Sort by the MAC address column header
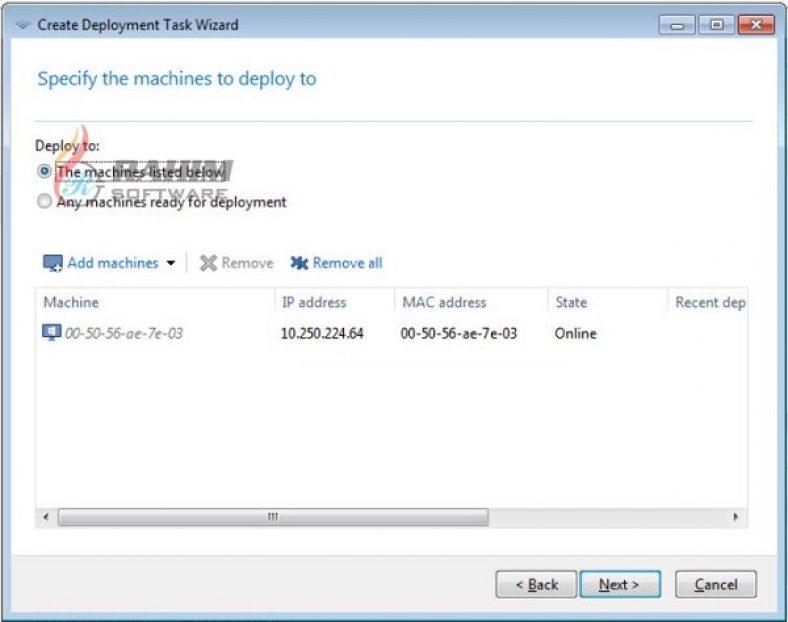The width and height of the screenshot is (788, 622). coord(471,302)
